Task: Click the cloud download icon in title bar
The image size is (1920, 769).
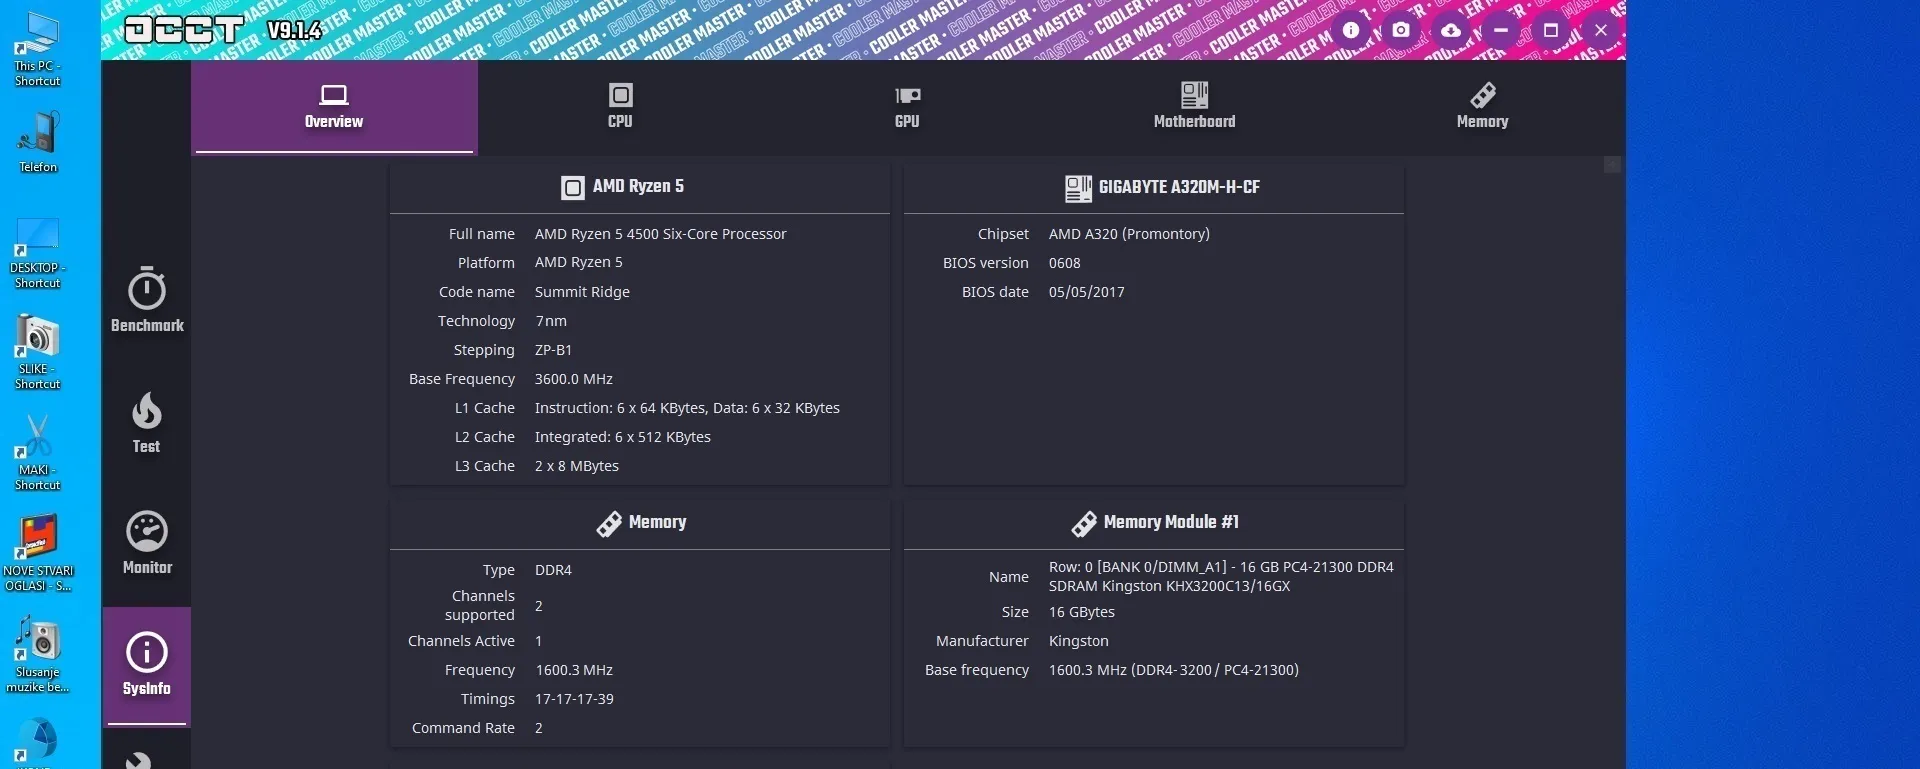Action: point(1451,30)
